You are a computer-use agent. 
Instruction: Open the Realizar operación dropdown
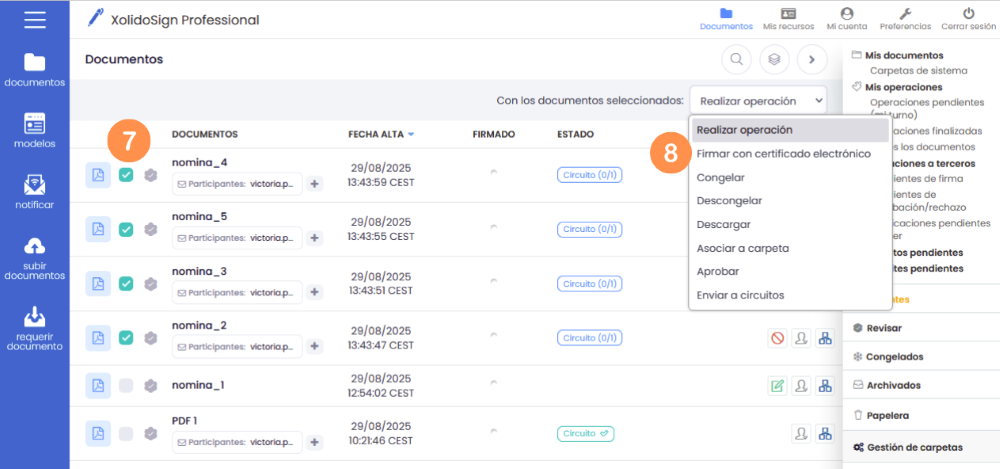coord(759,101)
